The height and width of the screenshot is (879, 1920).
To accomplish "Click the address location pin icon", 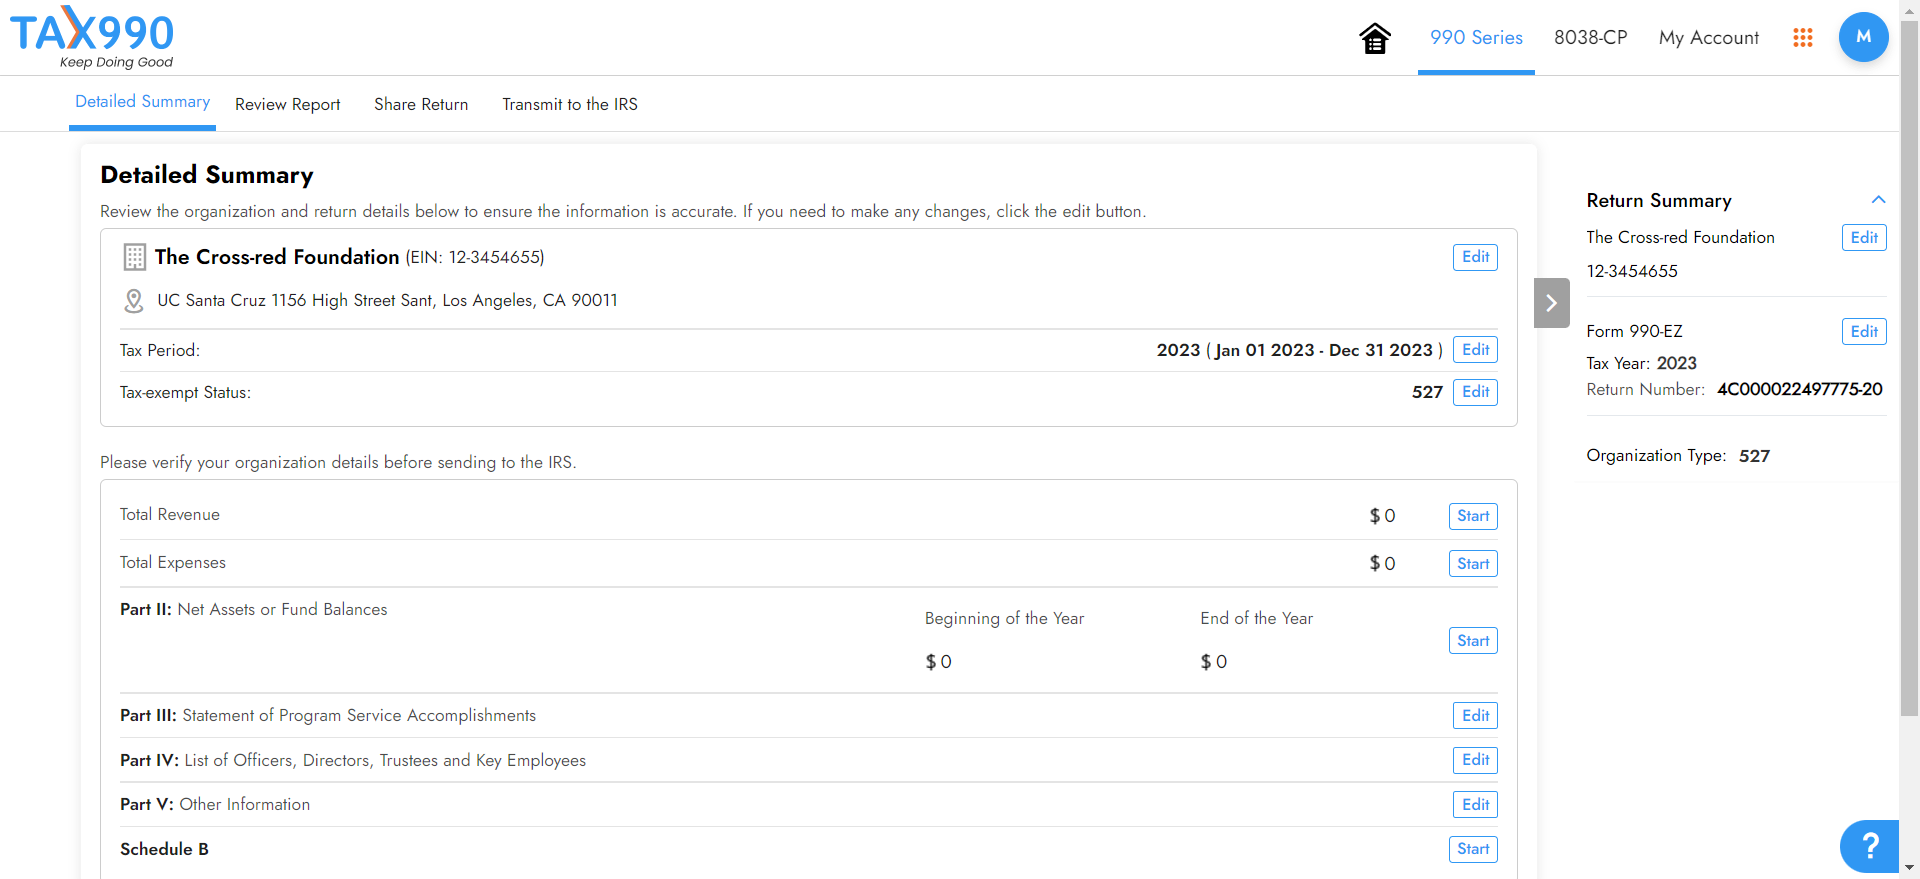I will [134, 300].
